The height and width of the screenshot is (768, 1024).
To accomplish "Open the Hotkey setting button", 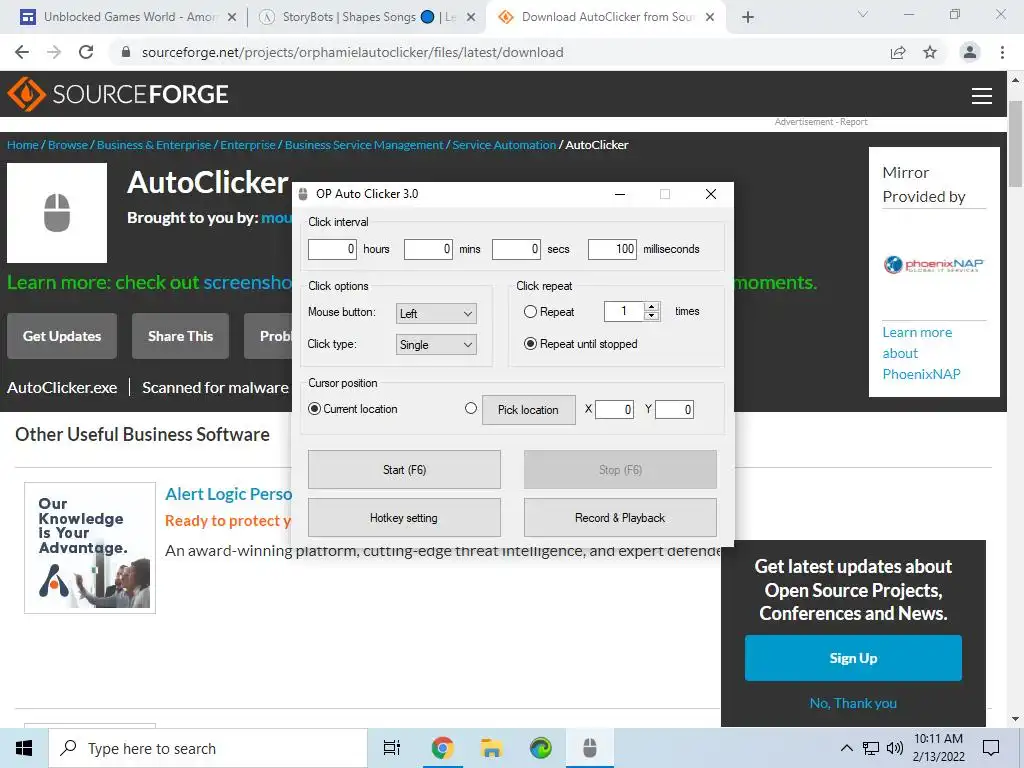I will 404,518.
